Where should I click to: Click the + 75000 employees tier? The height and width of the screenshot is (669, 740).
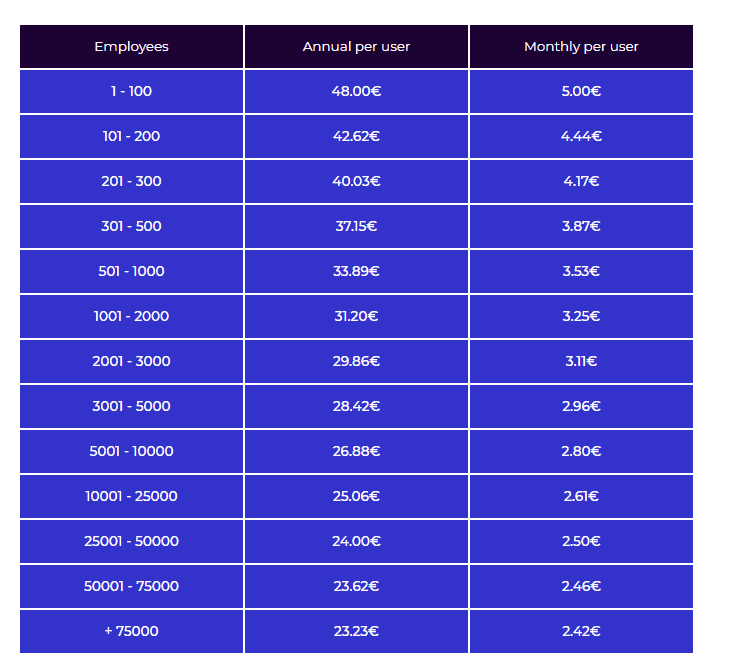(x=131, y=631)
